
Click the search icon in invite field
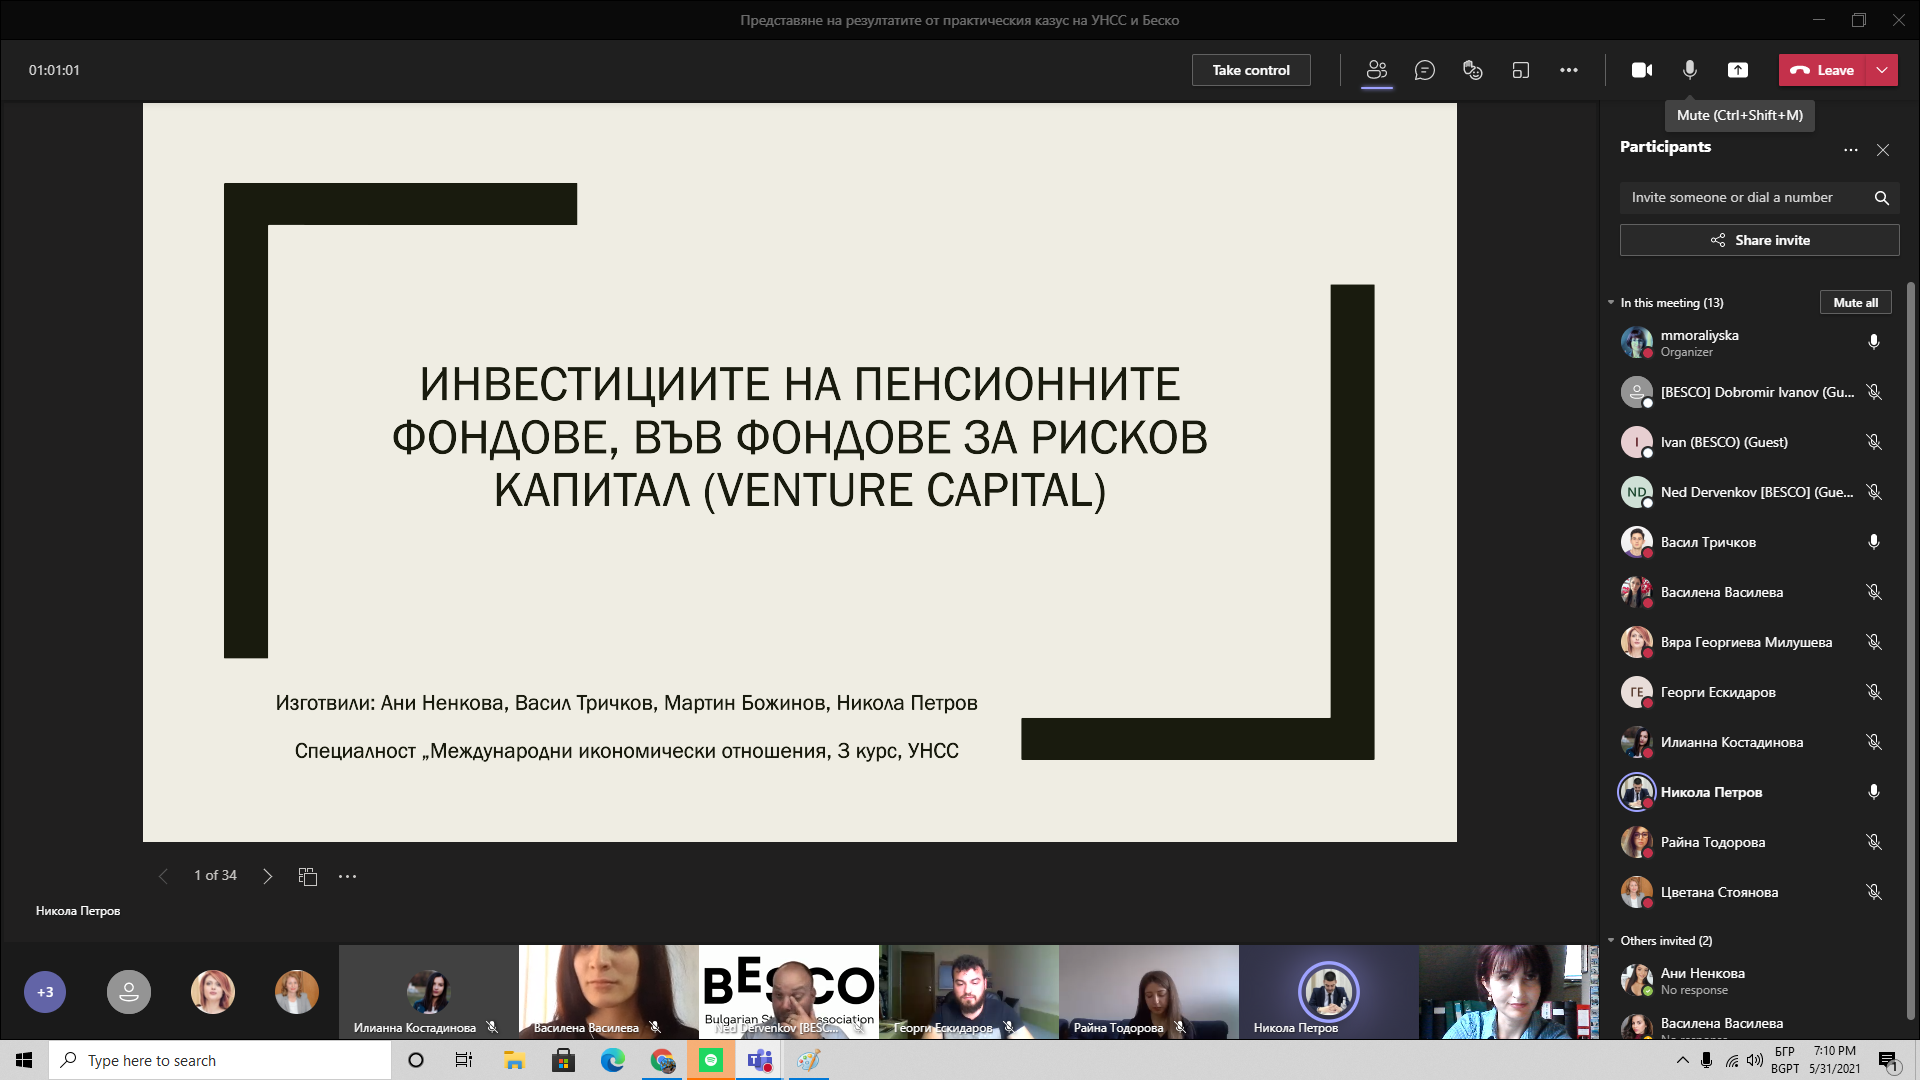(x=1882, y=198)
